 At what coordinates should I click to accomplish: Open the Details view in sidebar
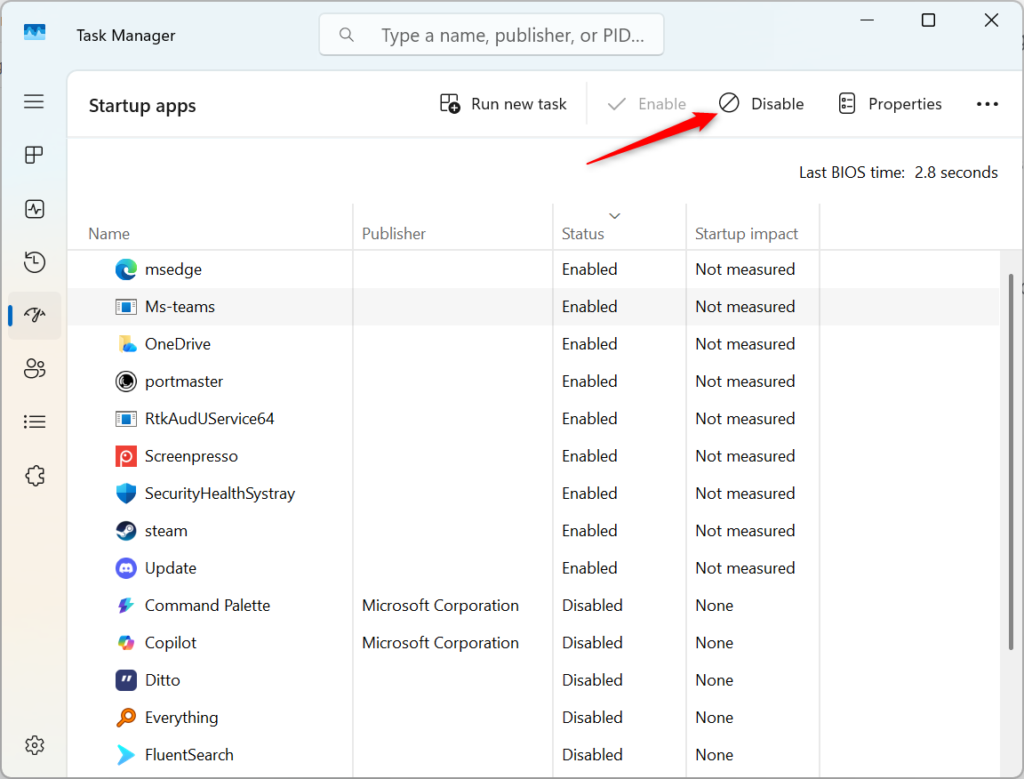[x=34, y=421]
